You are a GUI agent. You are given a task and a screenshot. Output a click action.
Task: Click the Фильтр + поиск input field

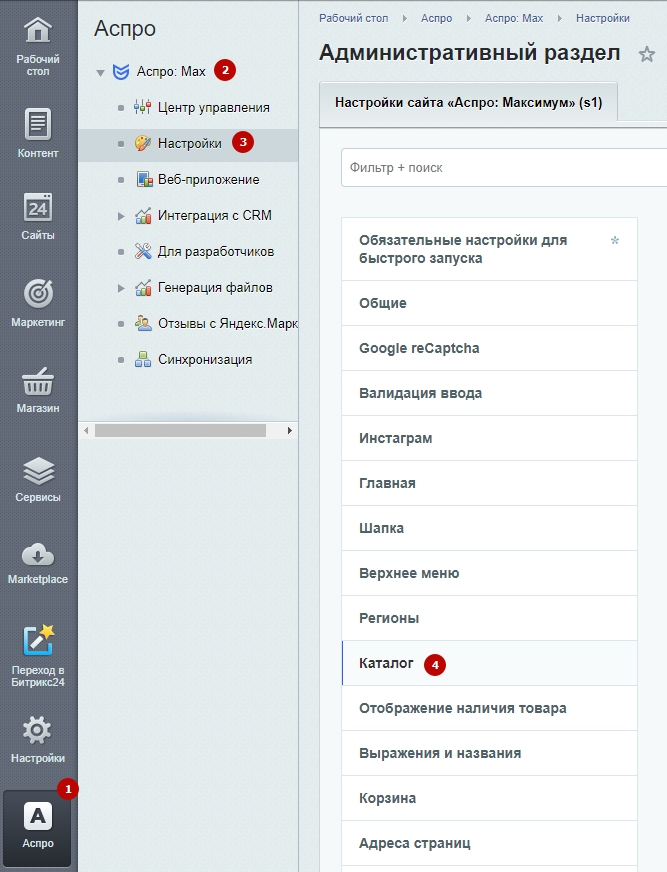[504, 167]
